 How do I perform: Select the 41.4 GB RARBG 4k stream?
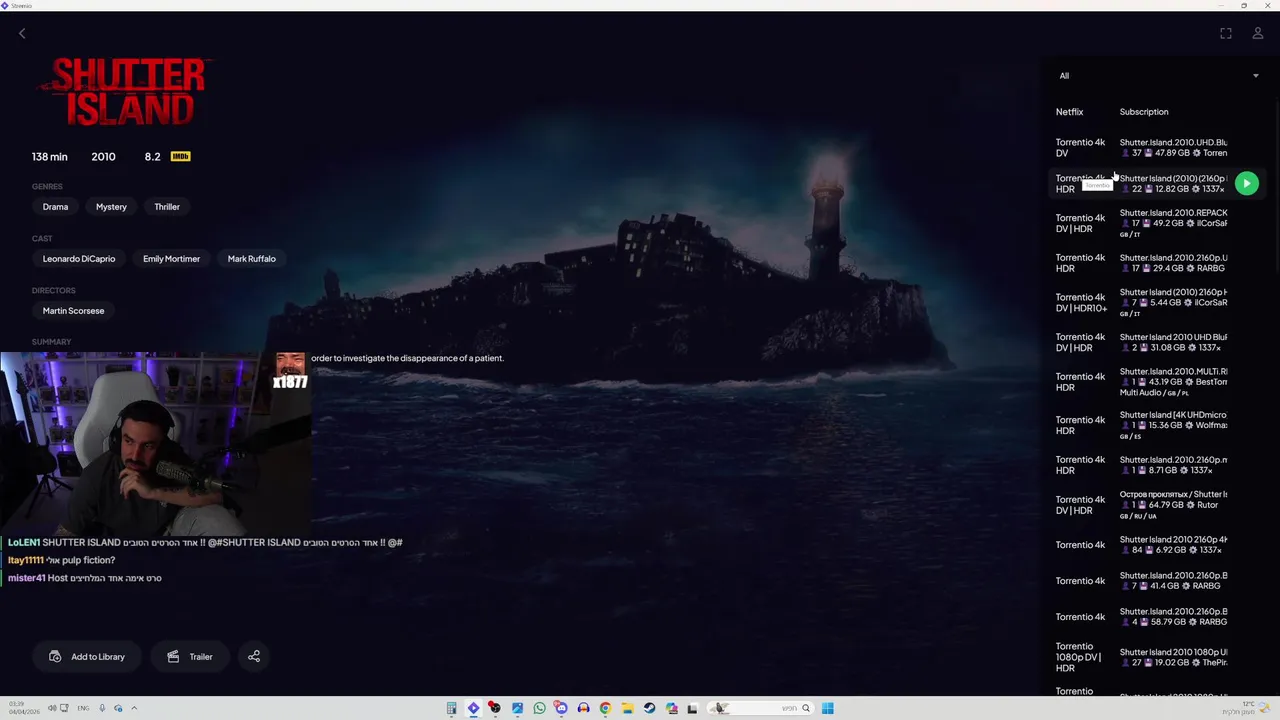pos(1158,581)
